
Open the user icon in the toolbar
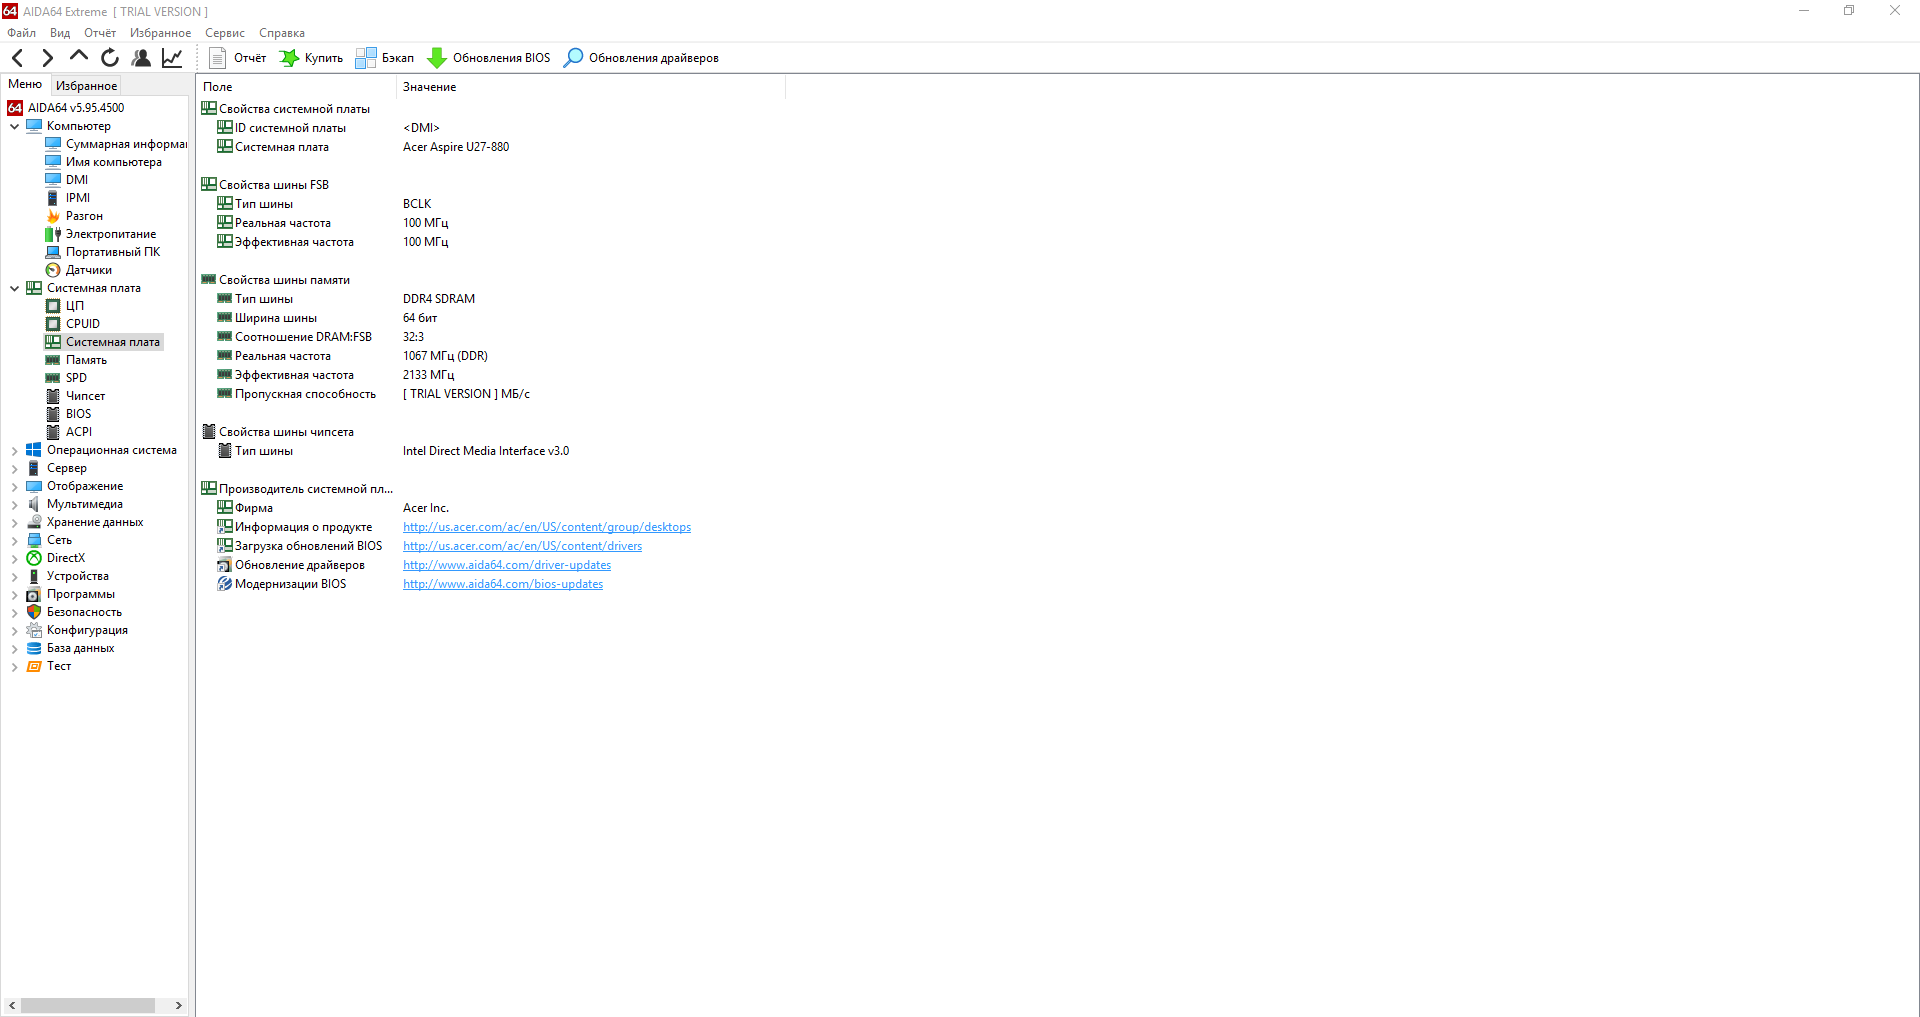pos(141,58)
